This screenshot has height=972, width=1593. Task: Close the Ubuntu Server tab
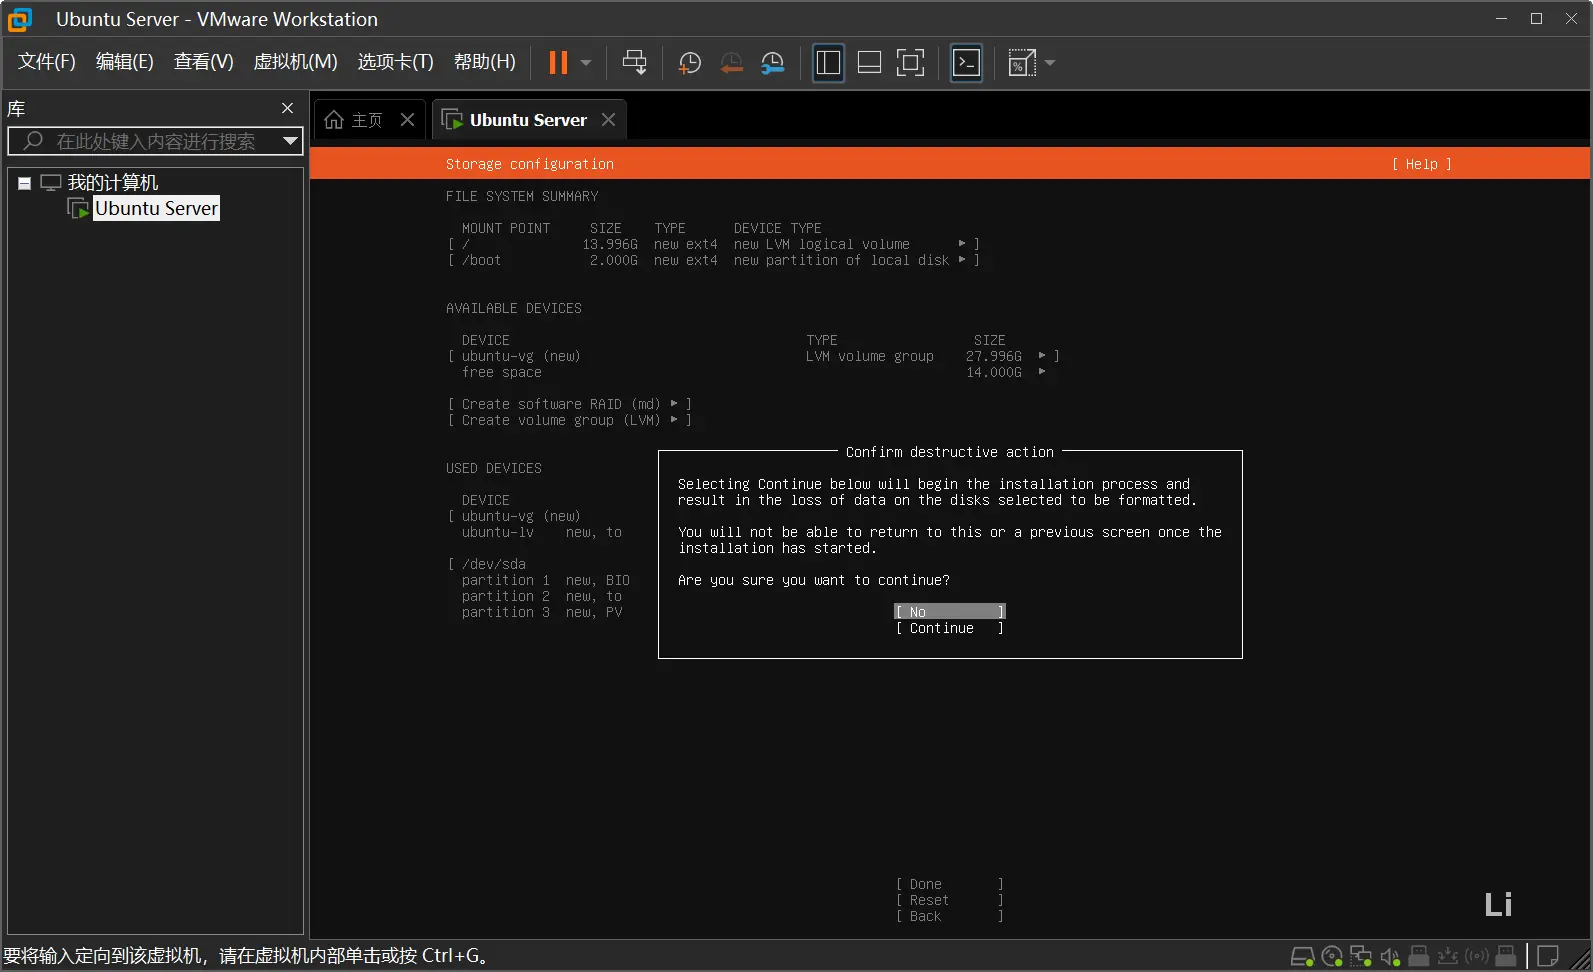click(608, 120)
